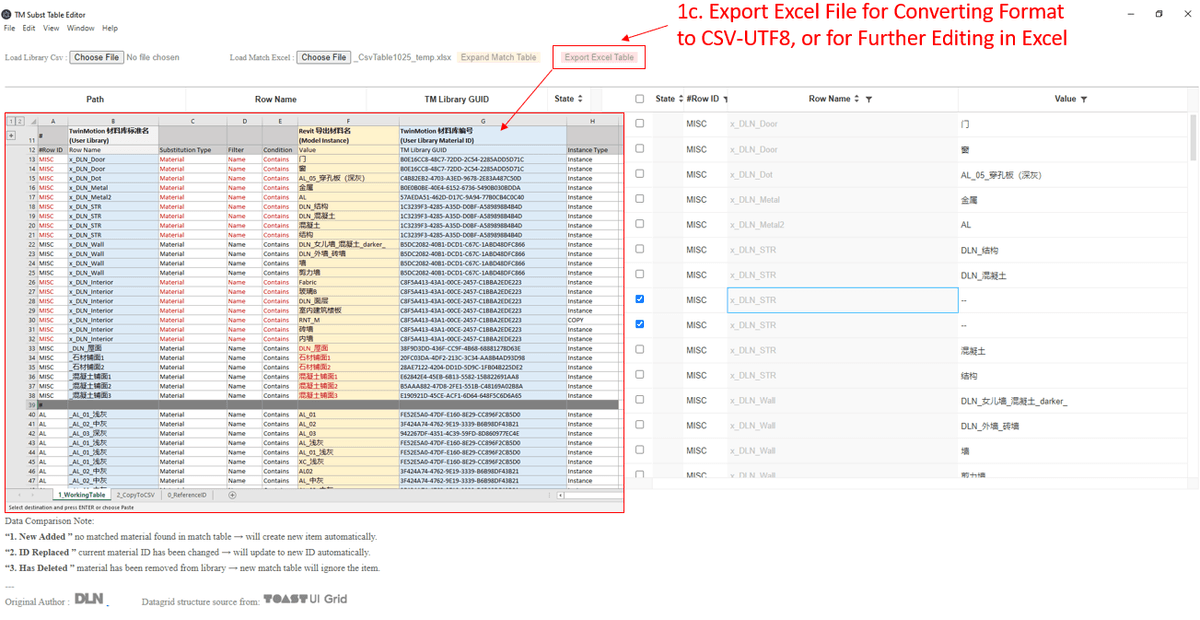Click the left grid Row Name header

click(276, 99)
